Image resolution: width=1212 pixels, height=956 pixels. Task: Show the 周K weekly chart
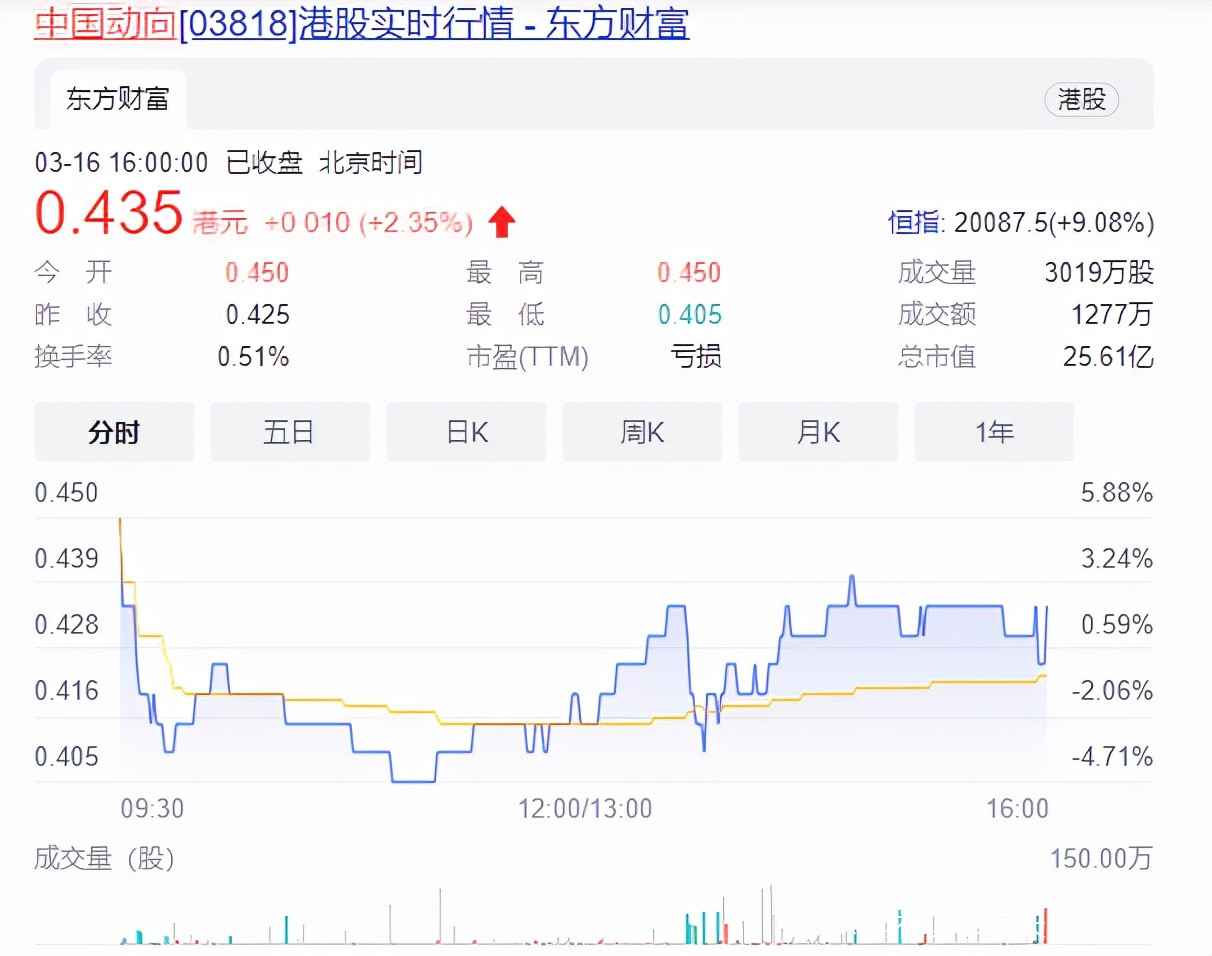coord(642,432)
